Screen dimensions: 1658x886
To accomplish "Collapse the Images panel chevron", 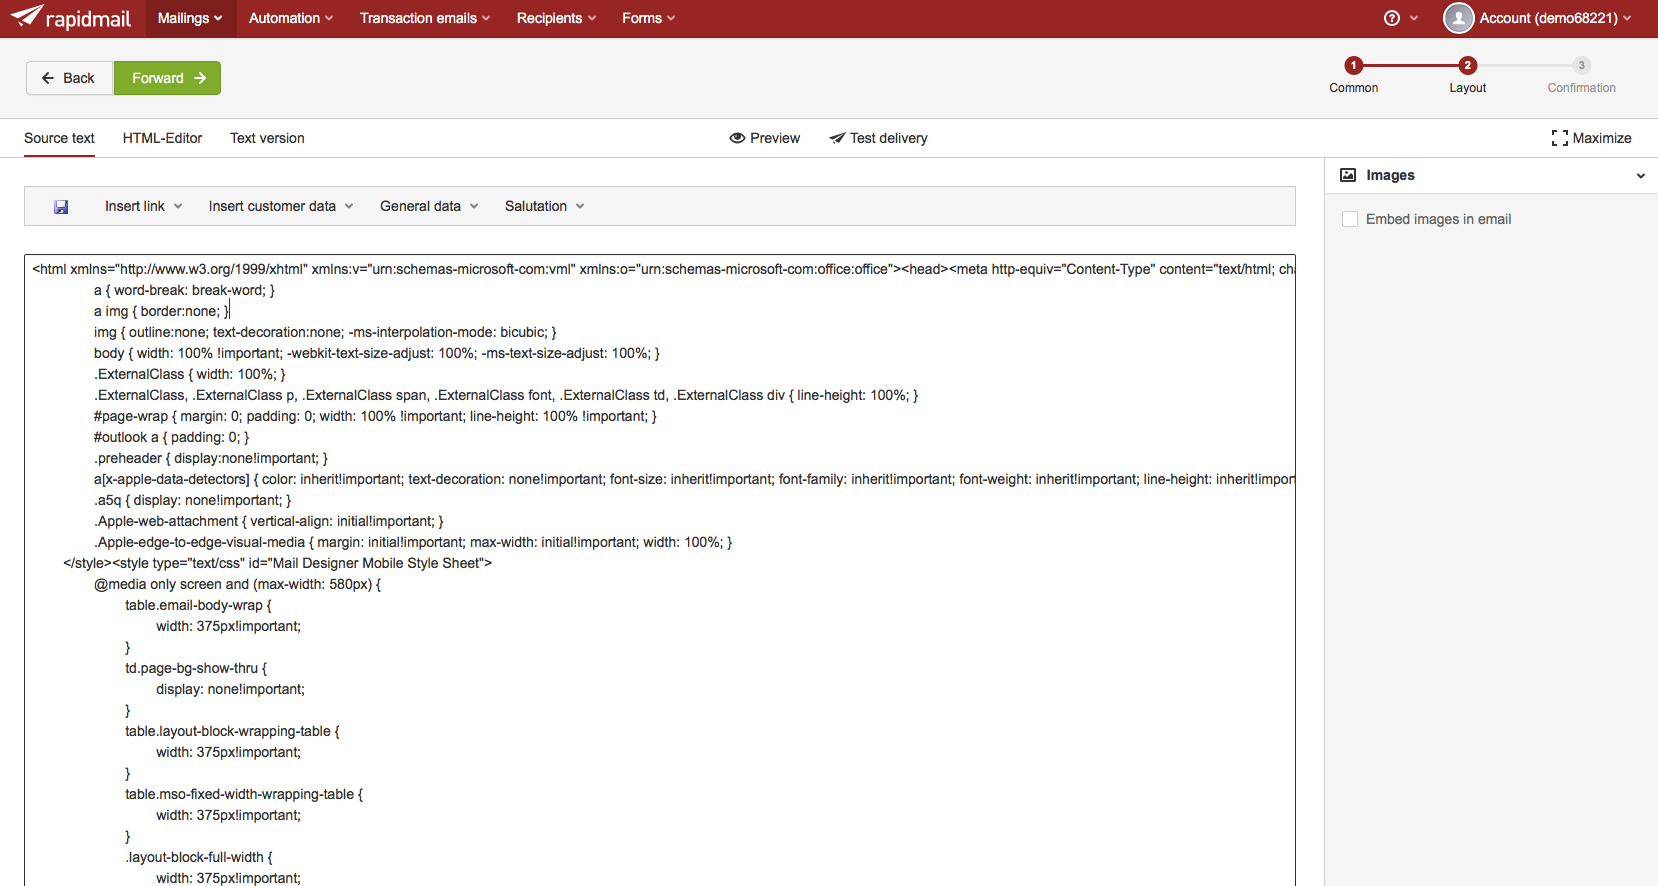I will 1640,176.
